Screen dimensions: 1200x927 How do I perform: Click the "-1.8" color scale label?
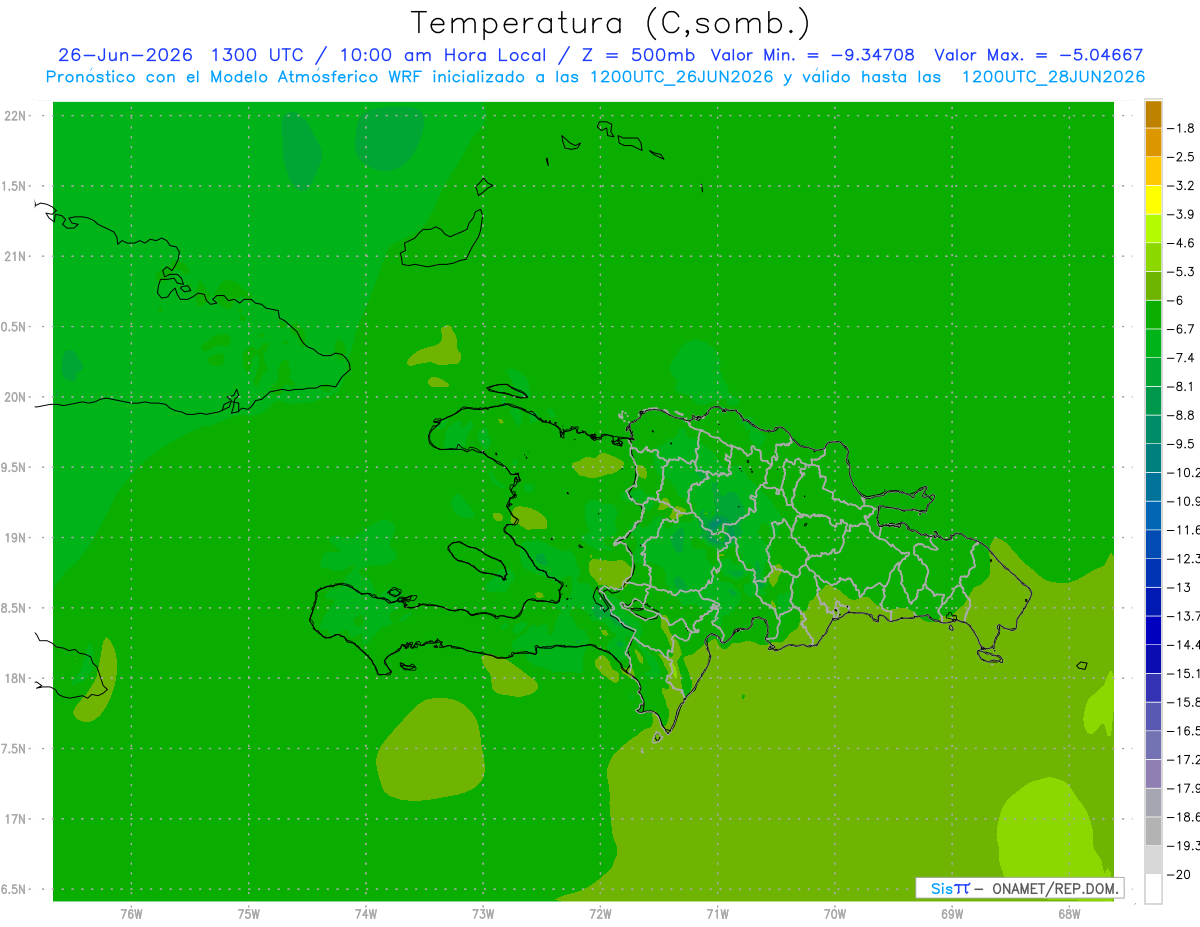pos(1183,128)
